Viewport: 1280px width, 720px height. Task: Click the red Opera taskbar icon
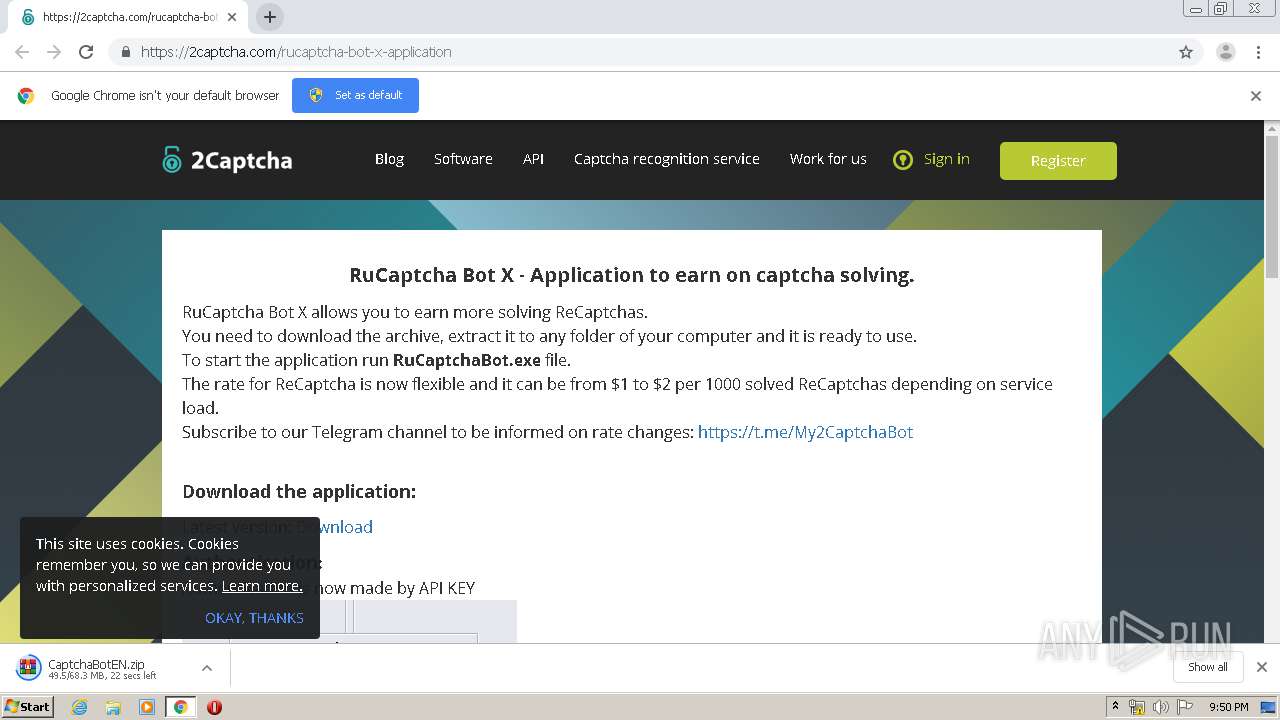click(214, 707)
